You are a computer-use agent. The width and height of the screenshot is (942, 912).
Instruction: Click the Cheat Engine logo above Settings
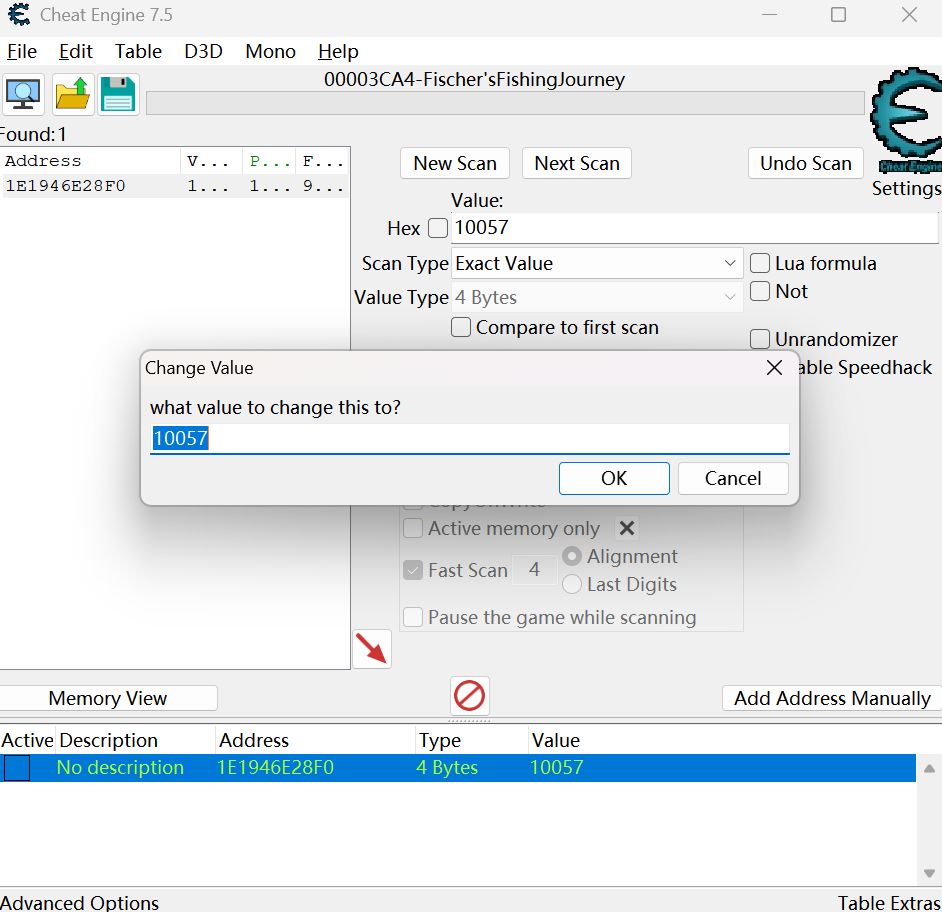906,120
